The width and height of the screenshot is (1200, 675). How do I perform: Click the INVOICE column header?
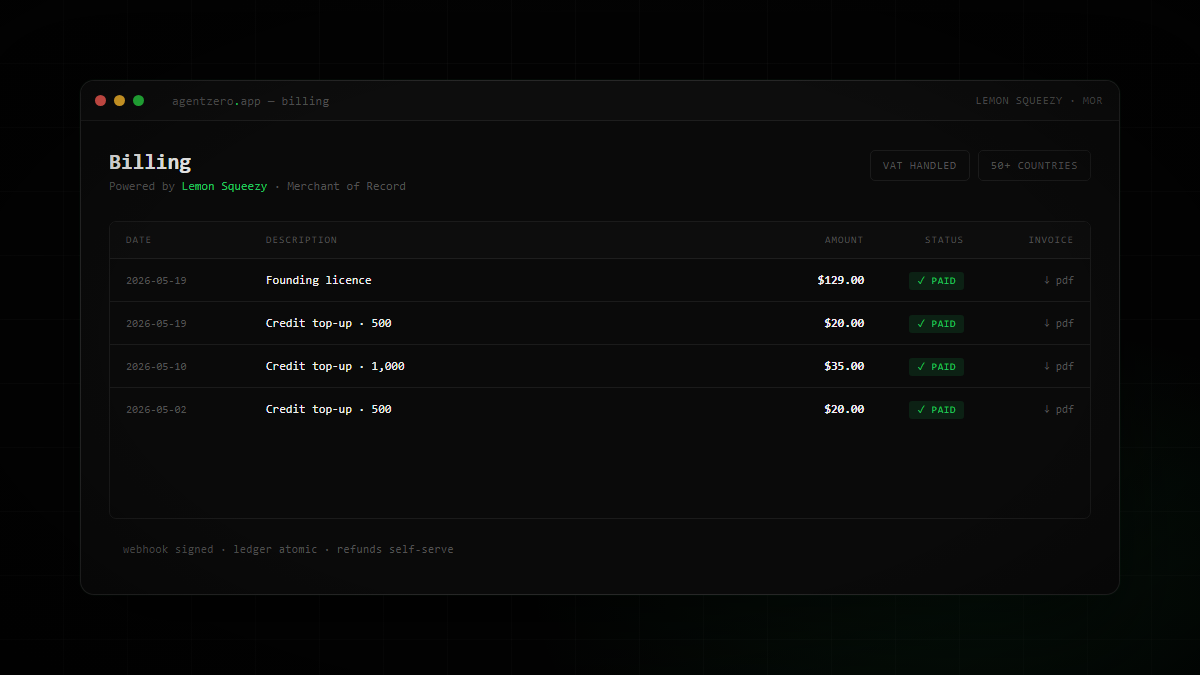1051,240
